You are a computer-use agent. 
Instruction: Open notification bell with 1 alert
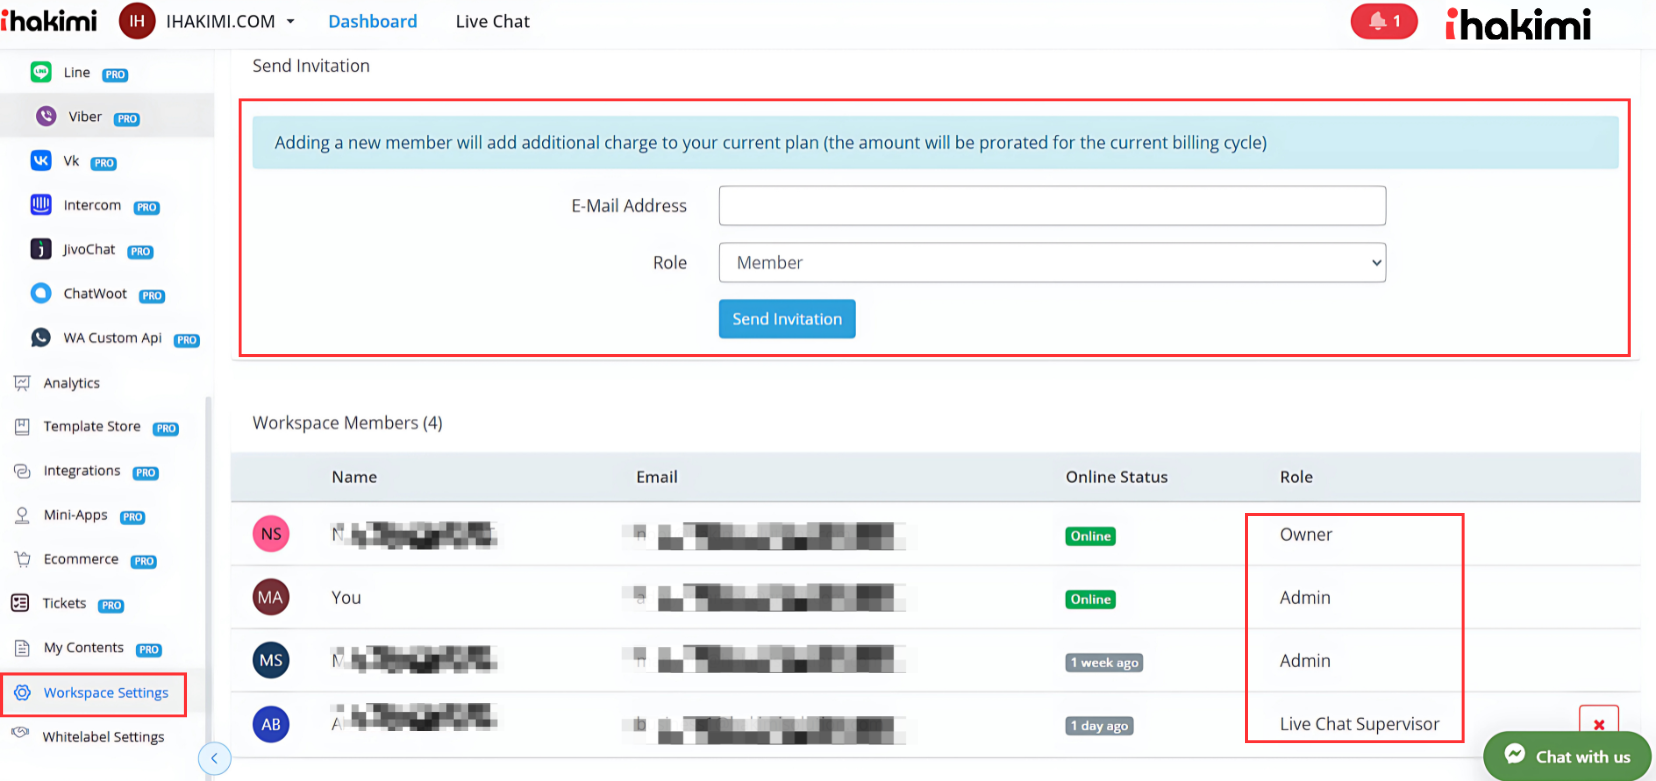[x=1383, y=21]
